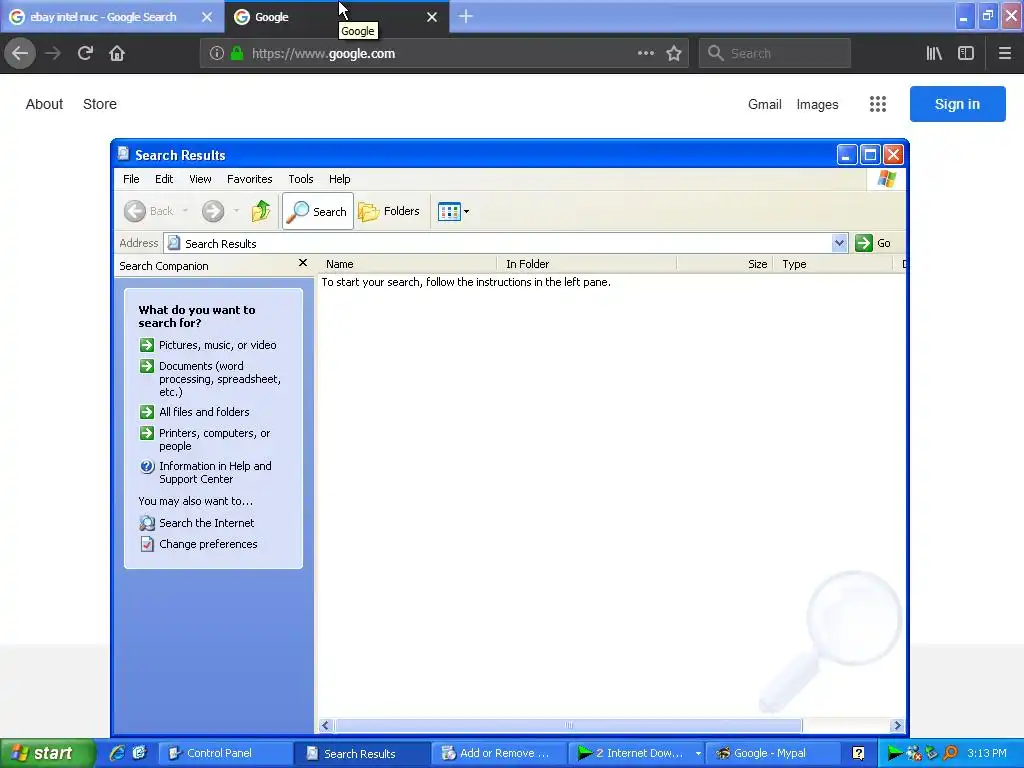Sort results by Name column header
1024x768 pixels.
click(408, 264)
